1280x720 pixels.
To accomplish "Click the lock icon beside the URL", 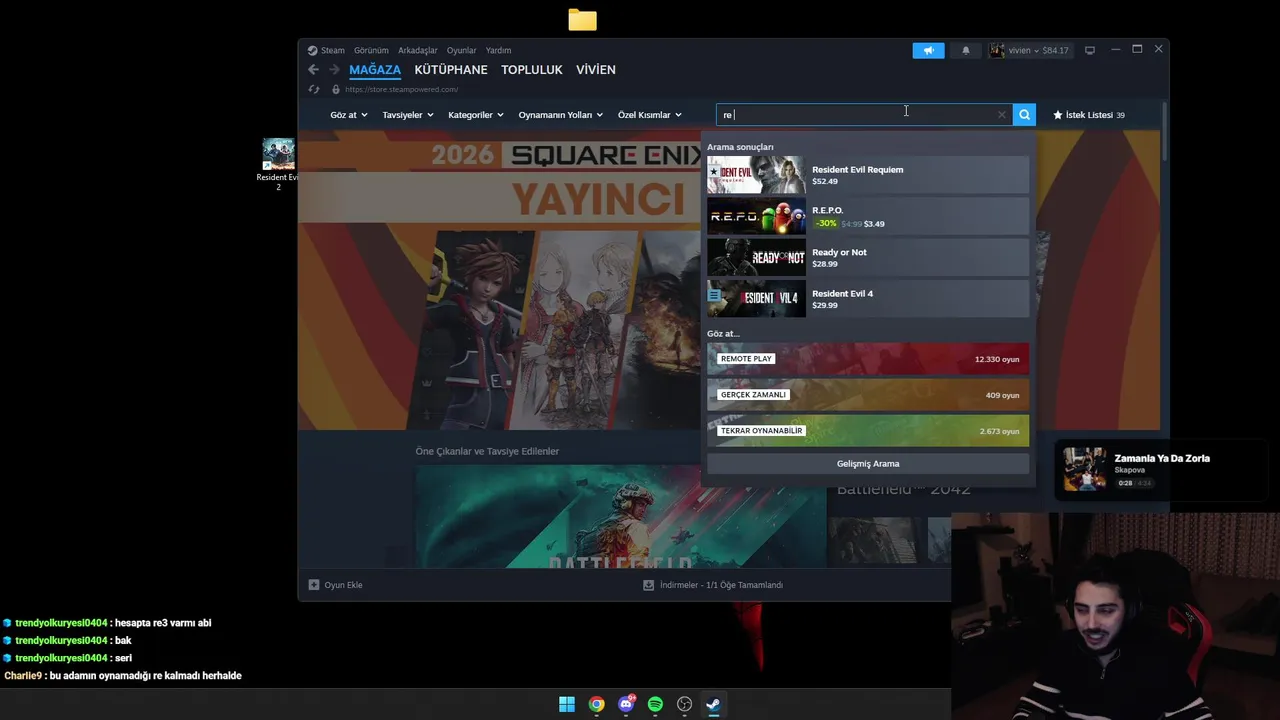I will click(336, 89).
